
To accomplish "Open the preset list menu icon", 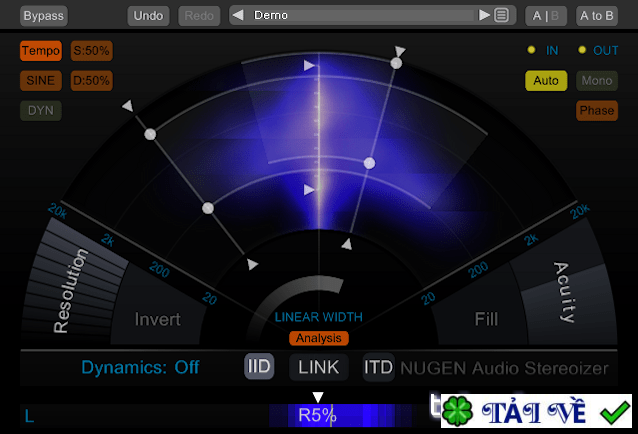I will click(x=501, y=15).
